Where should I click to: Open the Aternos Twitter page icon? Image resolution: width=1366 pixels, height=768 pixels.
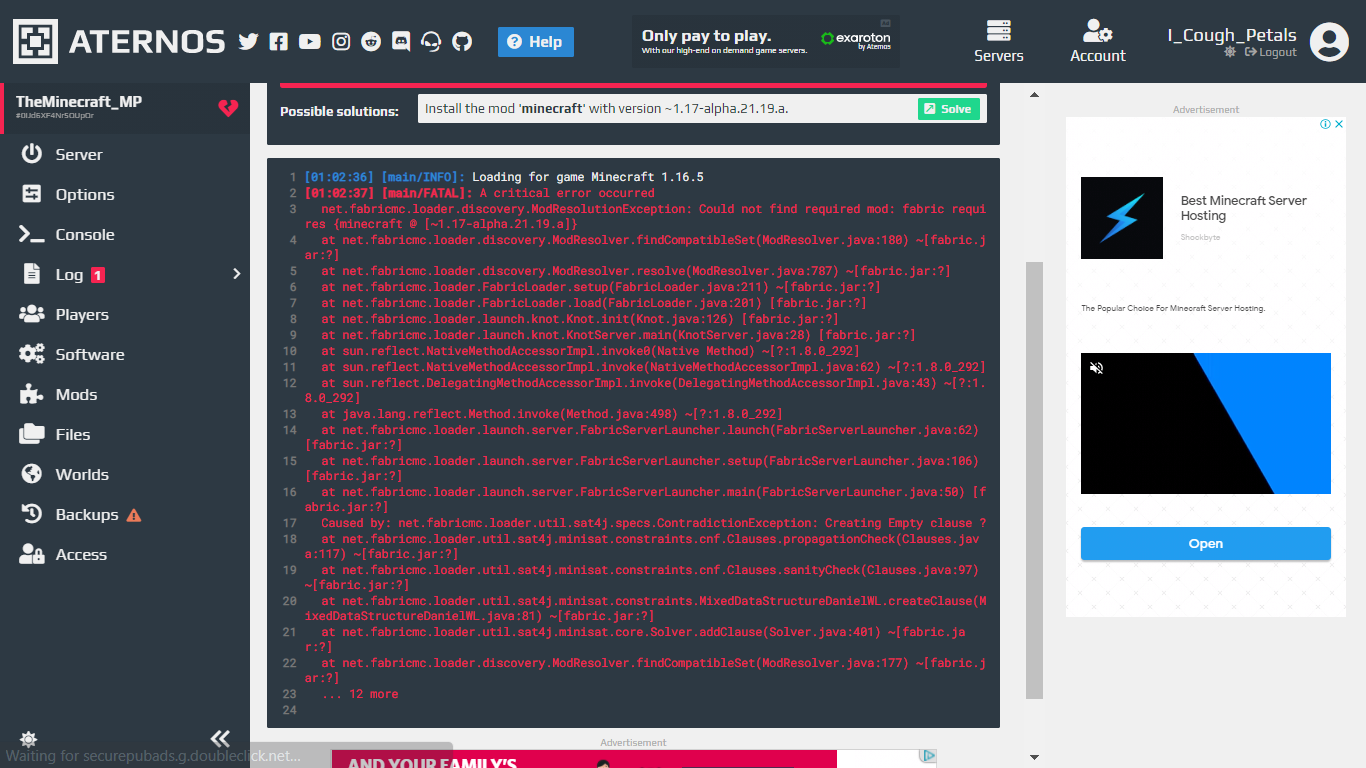click(x=248, y=41)
